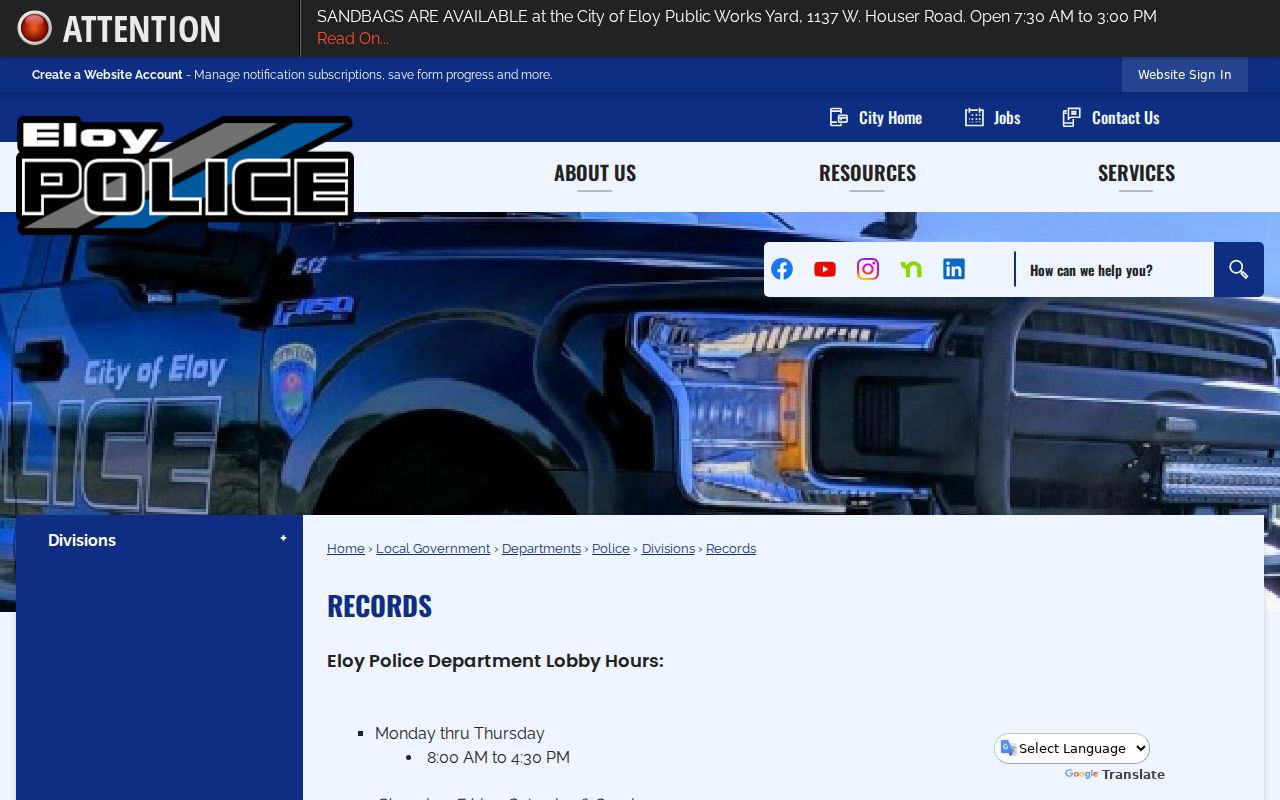Click the 'How can we help you?' search field
This screenshot has height=800, width=1280.
1115,270
